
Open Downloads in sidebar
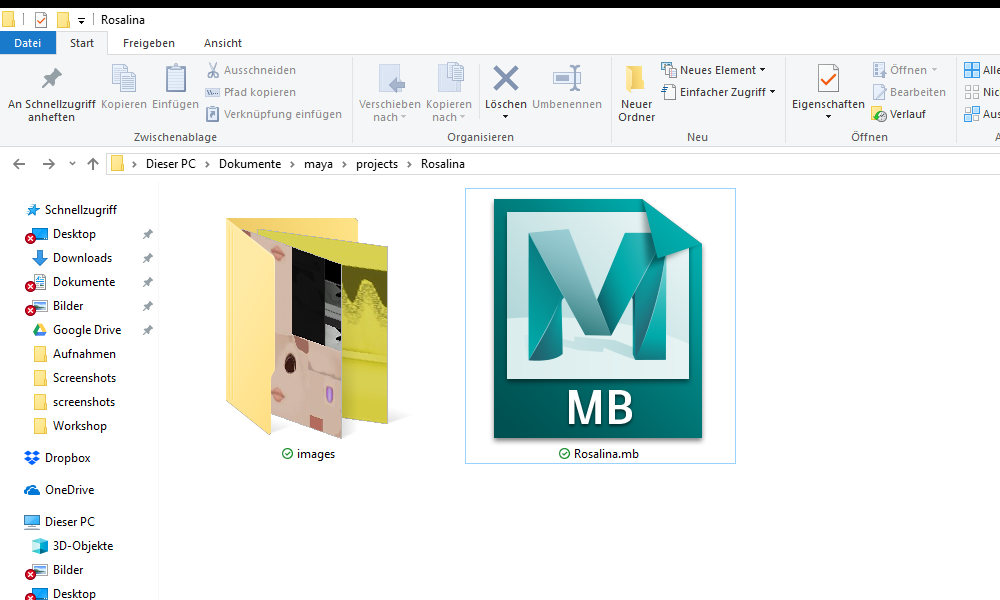tap(82, 258)
